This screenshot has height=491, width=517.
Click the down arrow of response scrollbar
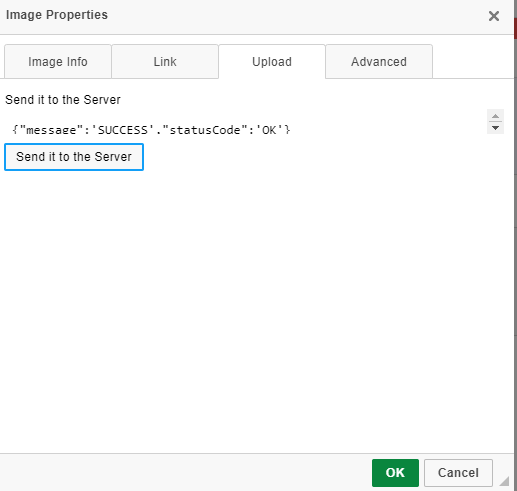click(495, 128)
